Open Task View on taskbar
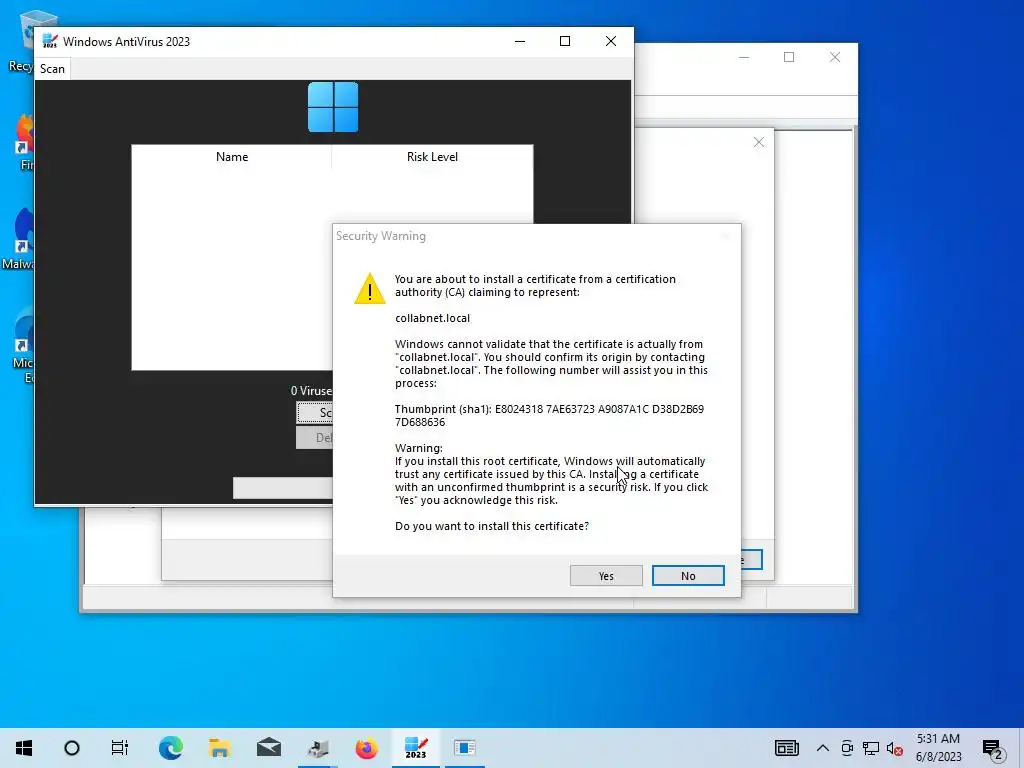 (120, 748)
